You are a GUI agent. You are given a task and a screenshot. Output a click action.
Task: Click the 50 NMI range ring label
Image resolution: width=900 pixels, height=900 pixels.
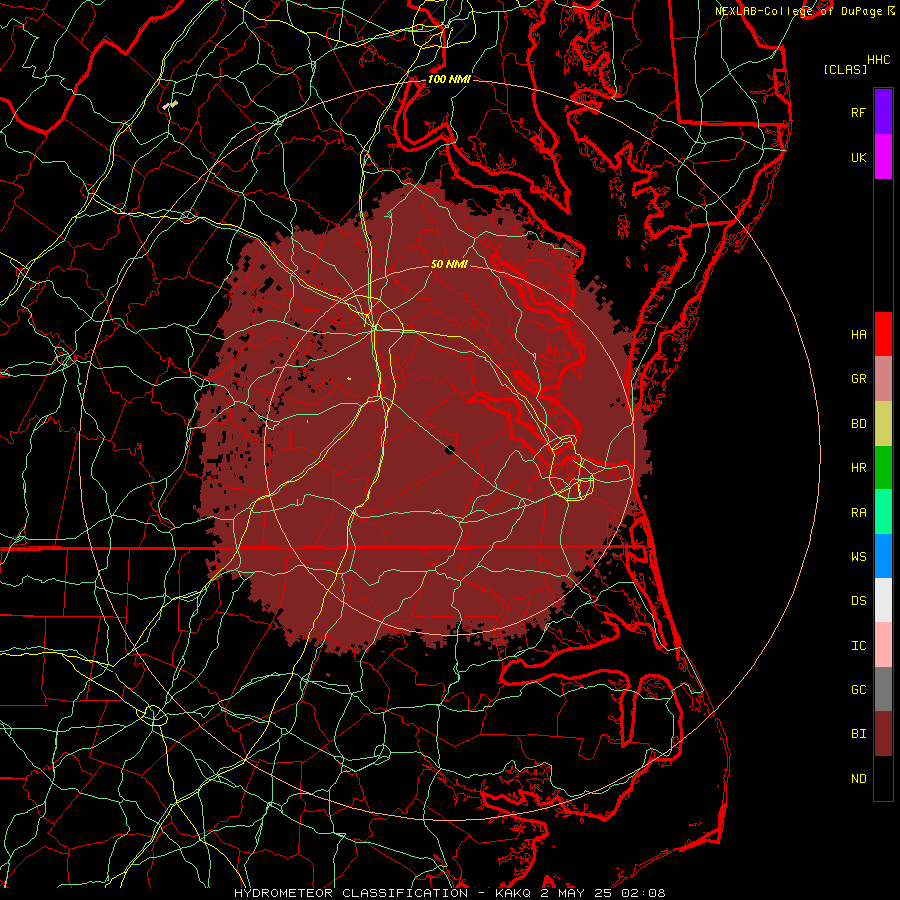[449, 264]
